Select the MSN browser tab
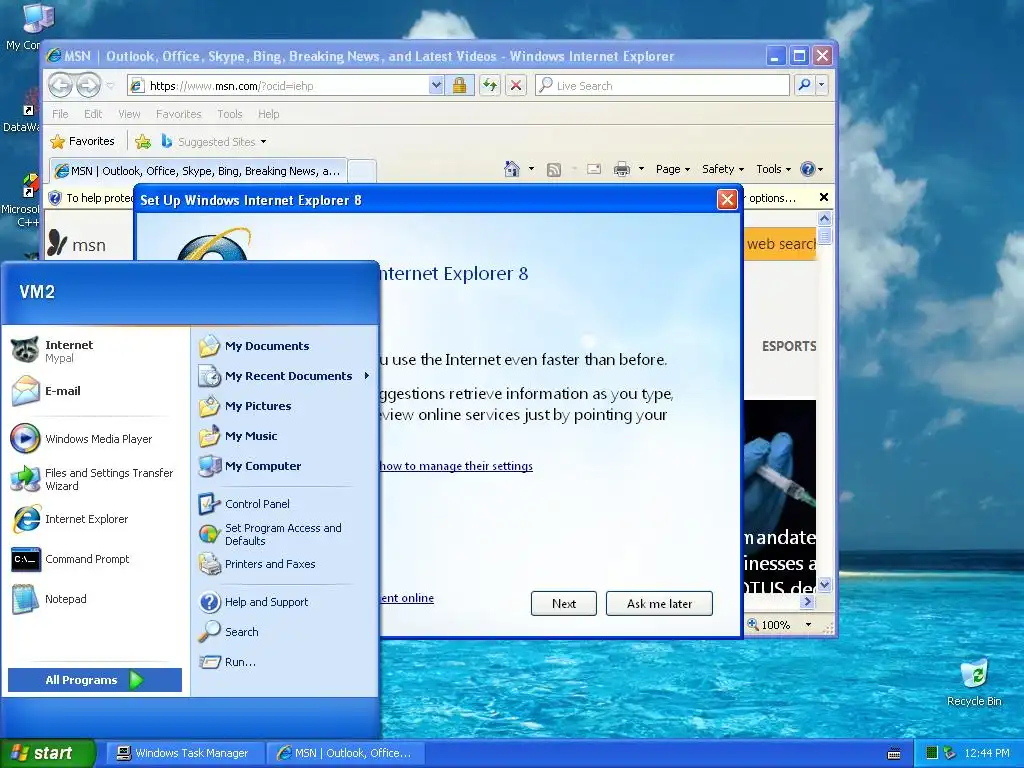The height and width of the screenshot is (768, 1024). 198,171
